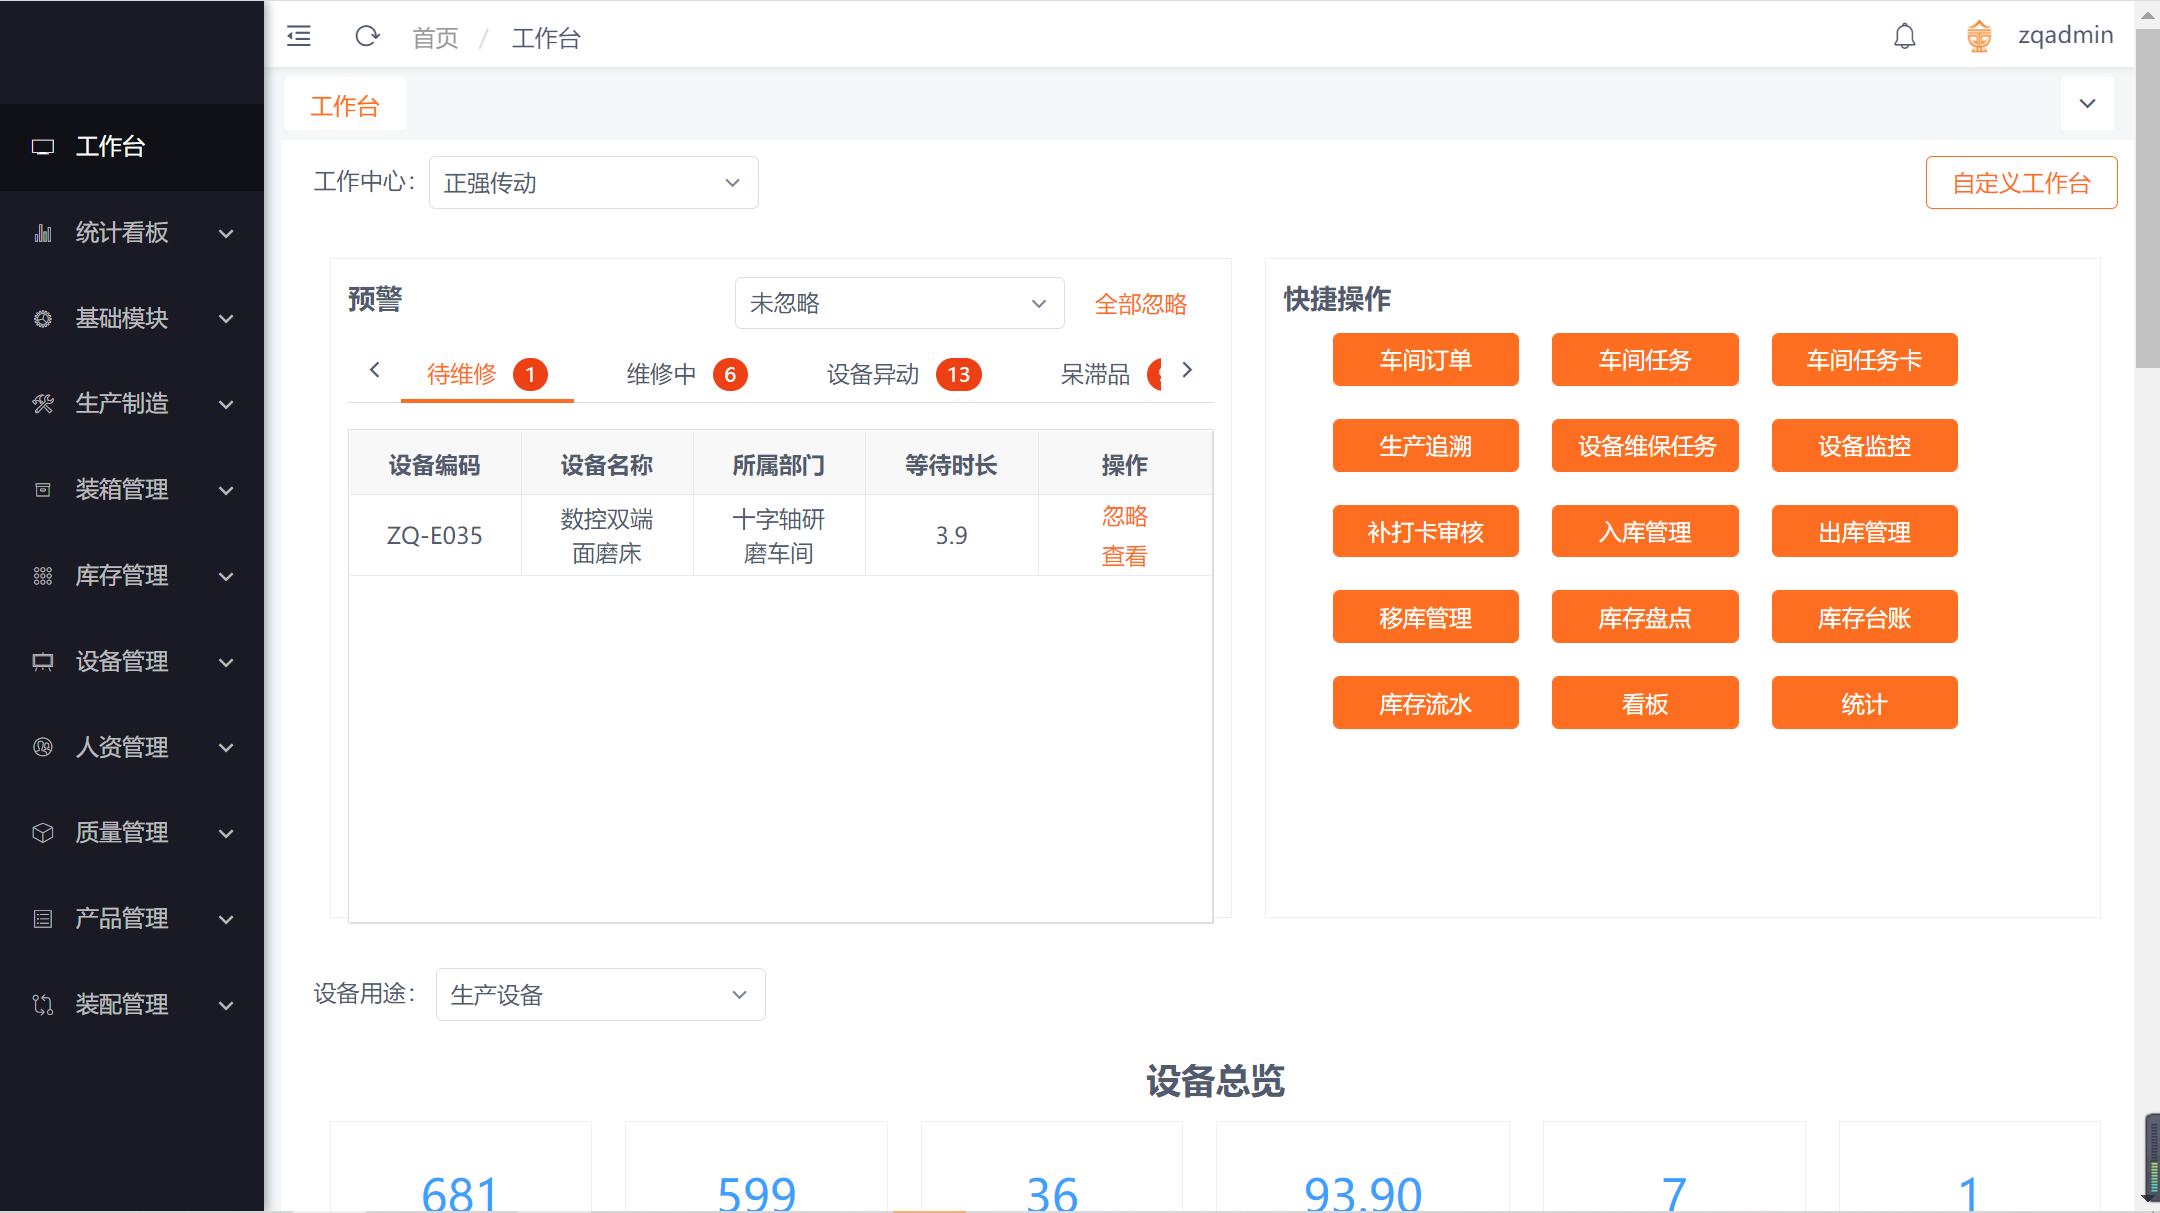2160x1213 pixels.
Task: Open notifications via the bell icon
Action: click(1905, 37)
